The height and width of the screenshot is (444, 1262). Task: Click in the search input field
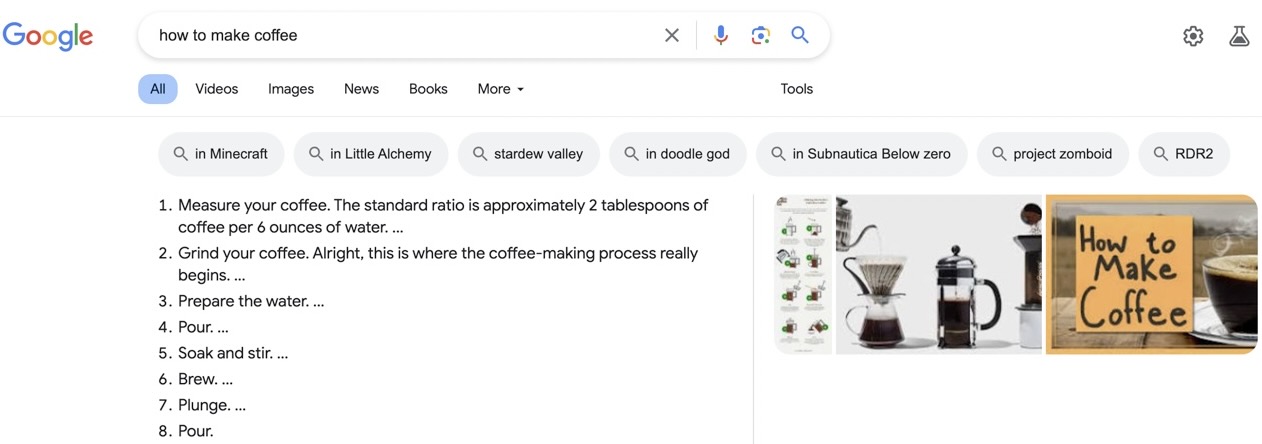tap(400, 36)
